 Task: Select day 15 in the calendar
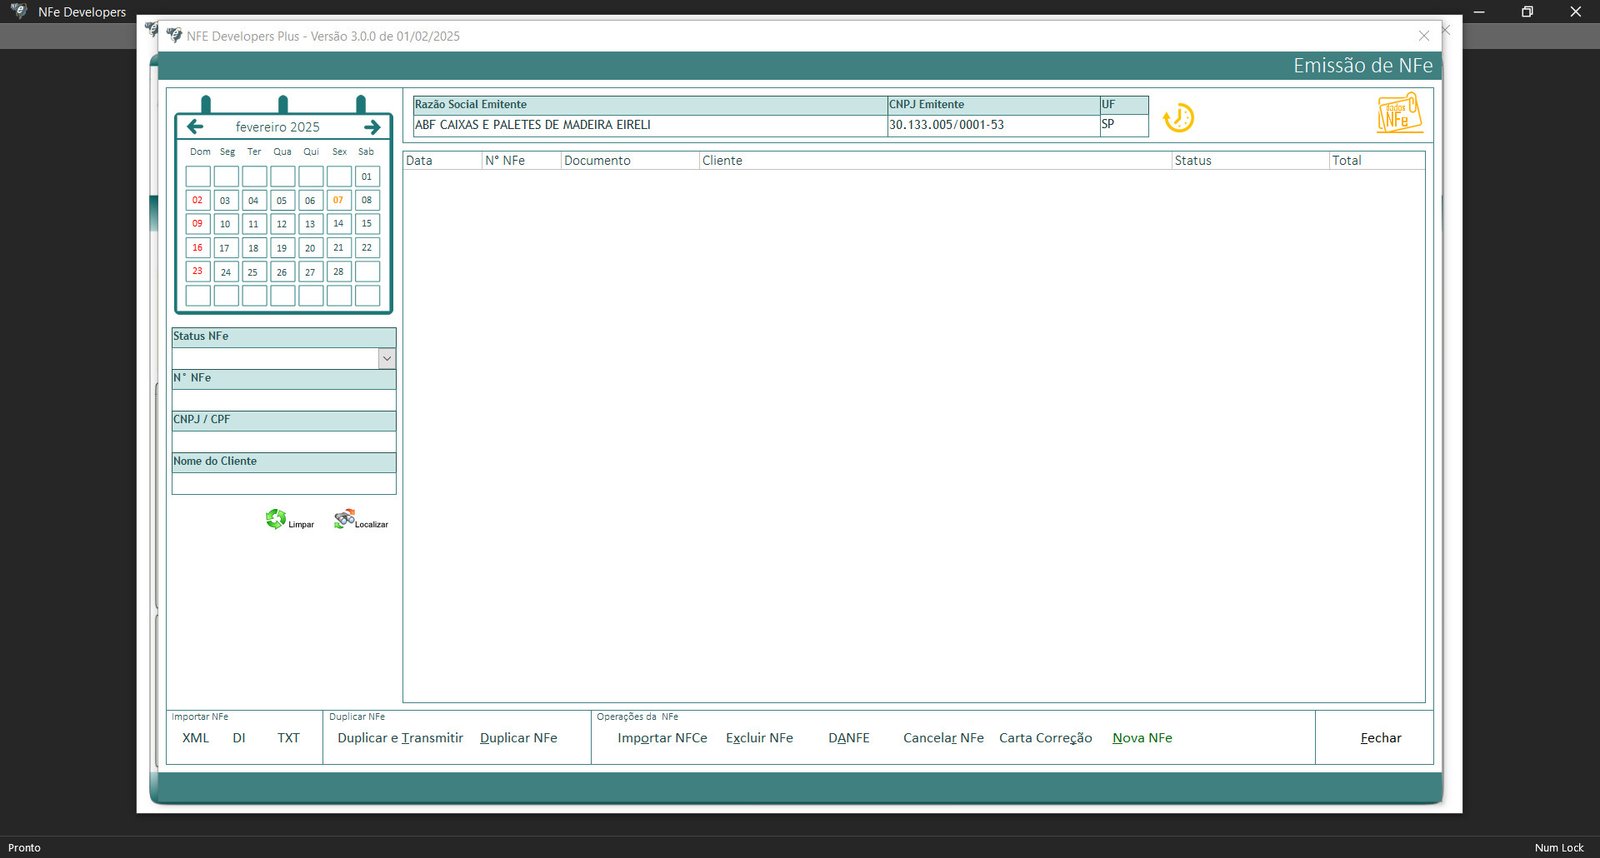pos(367,224)
